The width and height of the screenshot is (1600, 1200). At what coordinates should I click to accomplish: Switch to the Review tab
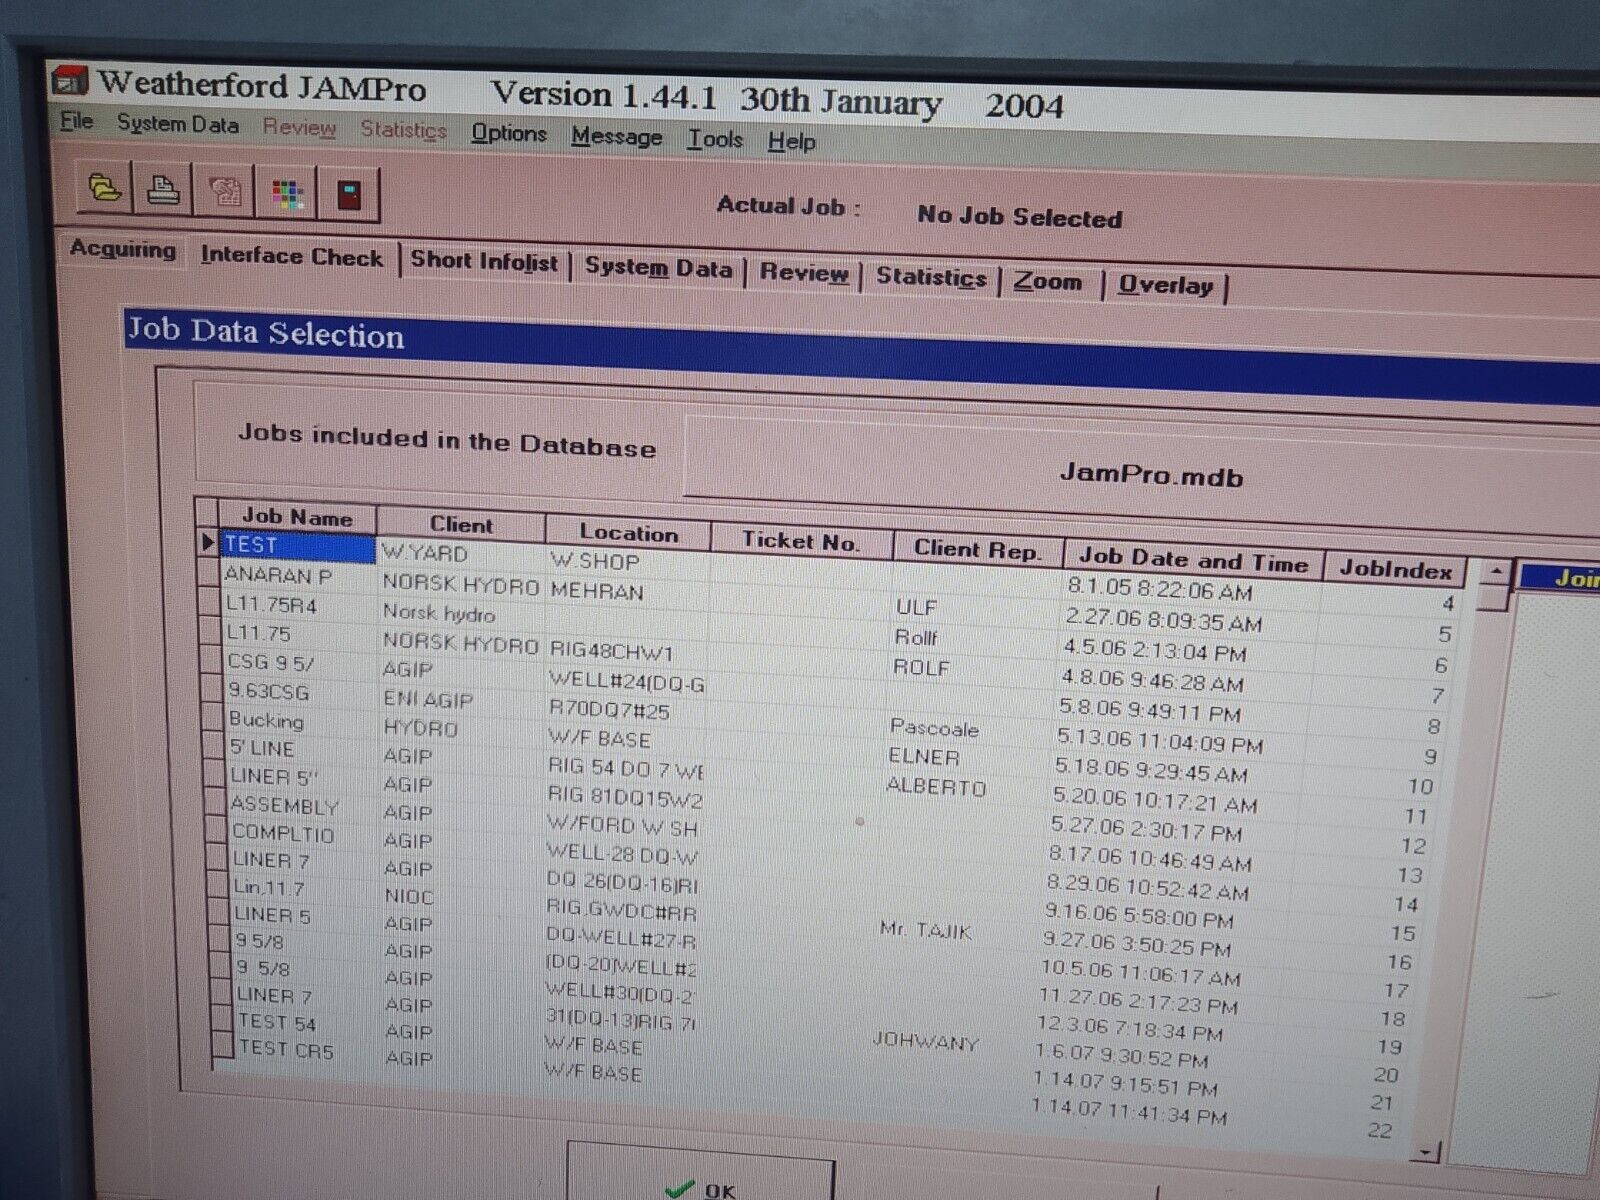(803, 273)
